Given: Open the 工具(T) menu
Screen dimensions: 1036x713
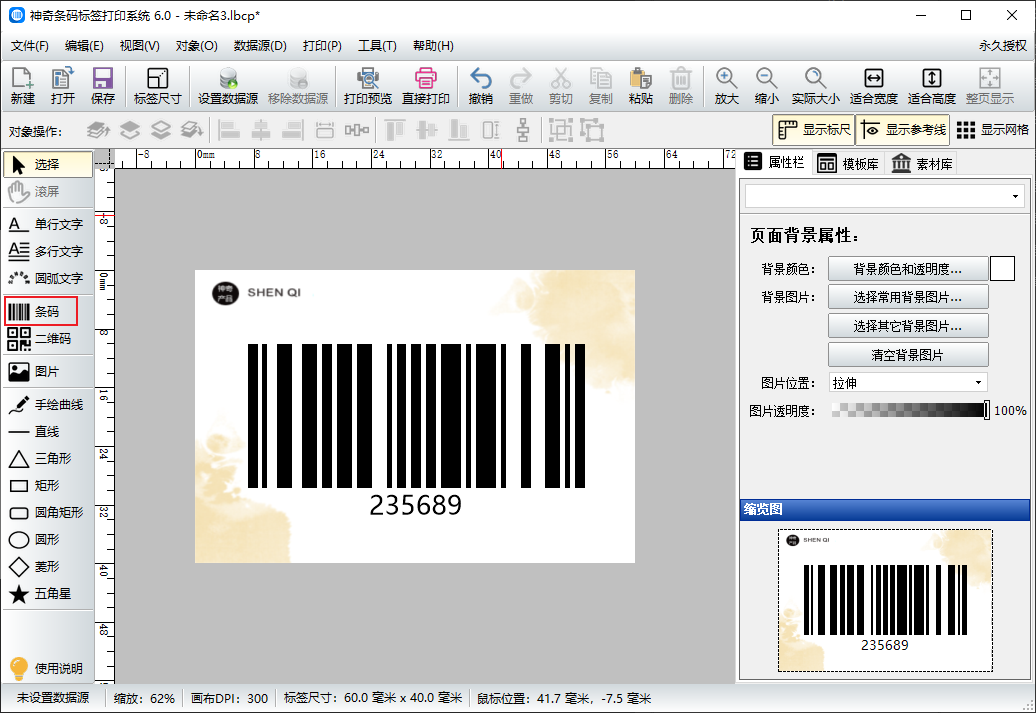Looking at the screenshot, I should (x=377, y=46).
